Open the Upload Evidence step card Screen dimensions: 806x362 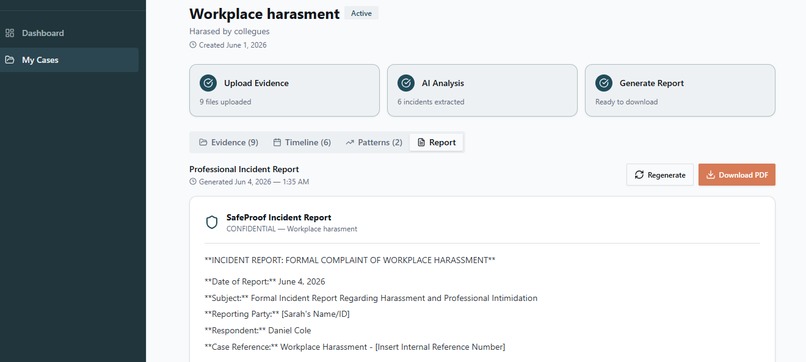[284, 90]
